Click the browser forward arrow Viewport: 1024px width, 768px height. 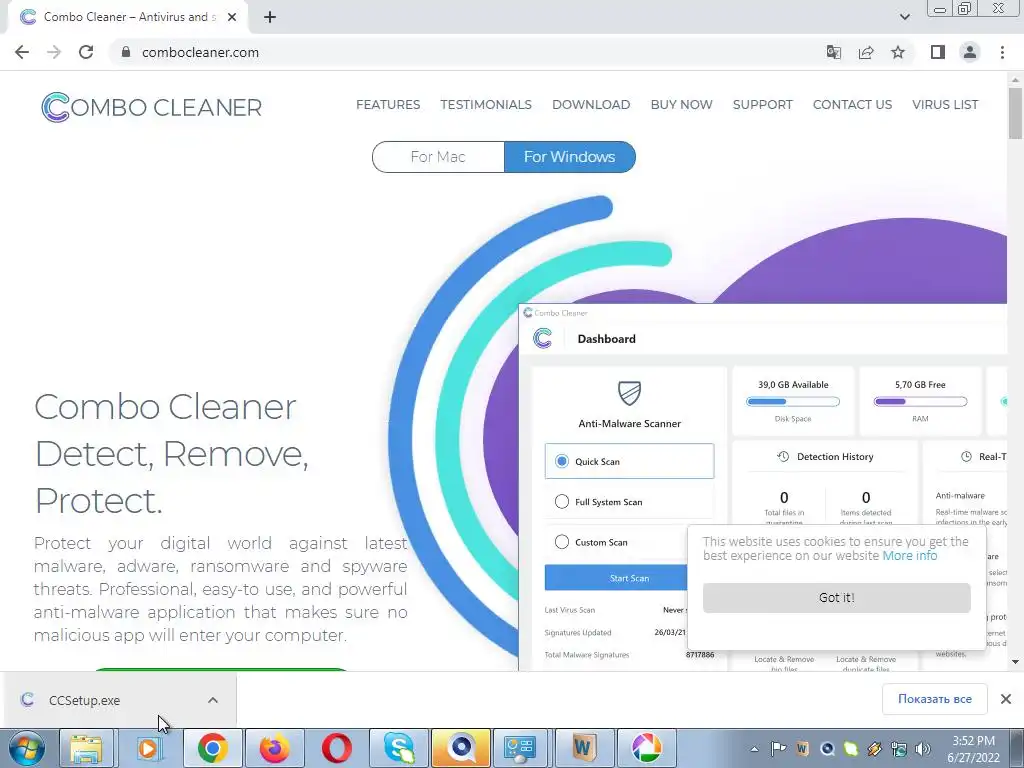pos(54,52)
